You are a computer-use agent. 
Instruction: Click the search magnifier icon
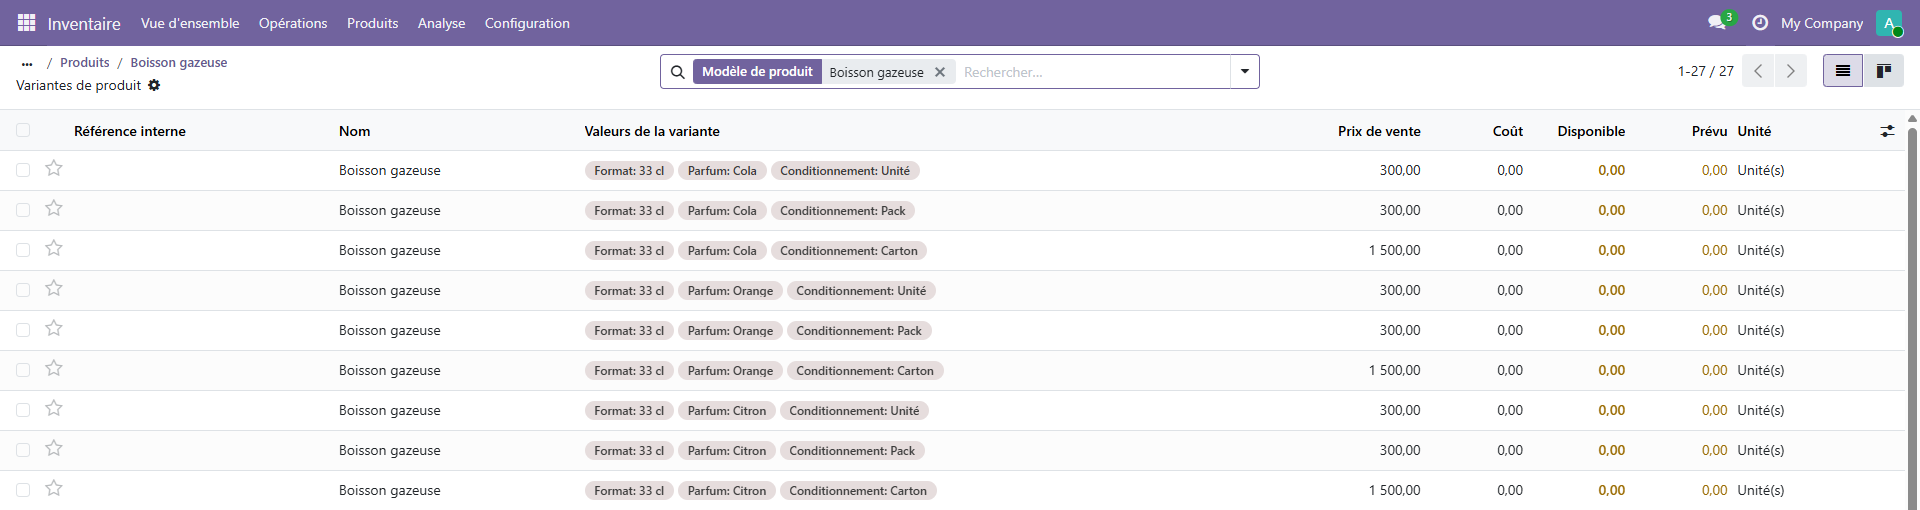[677, 72]
